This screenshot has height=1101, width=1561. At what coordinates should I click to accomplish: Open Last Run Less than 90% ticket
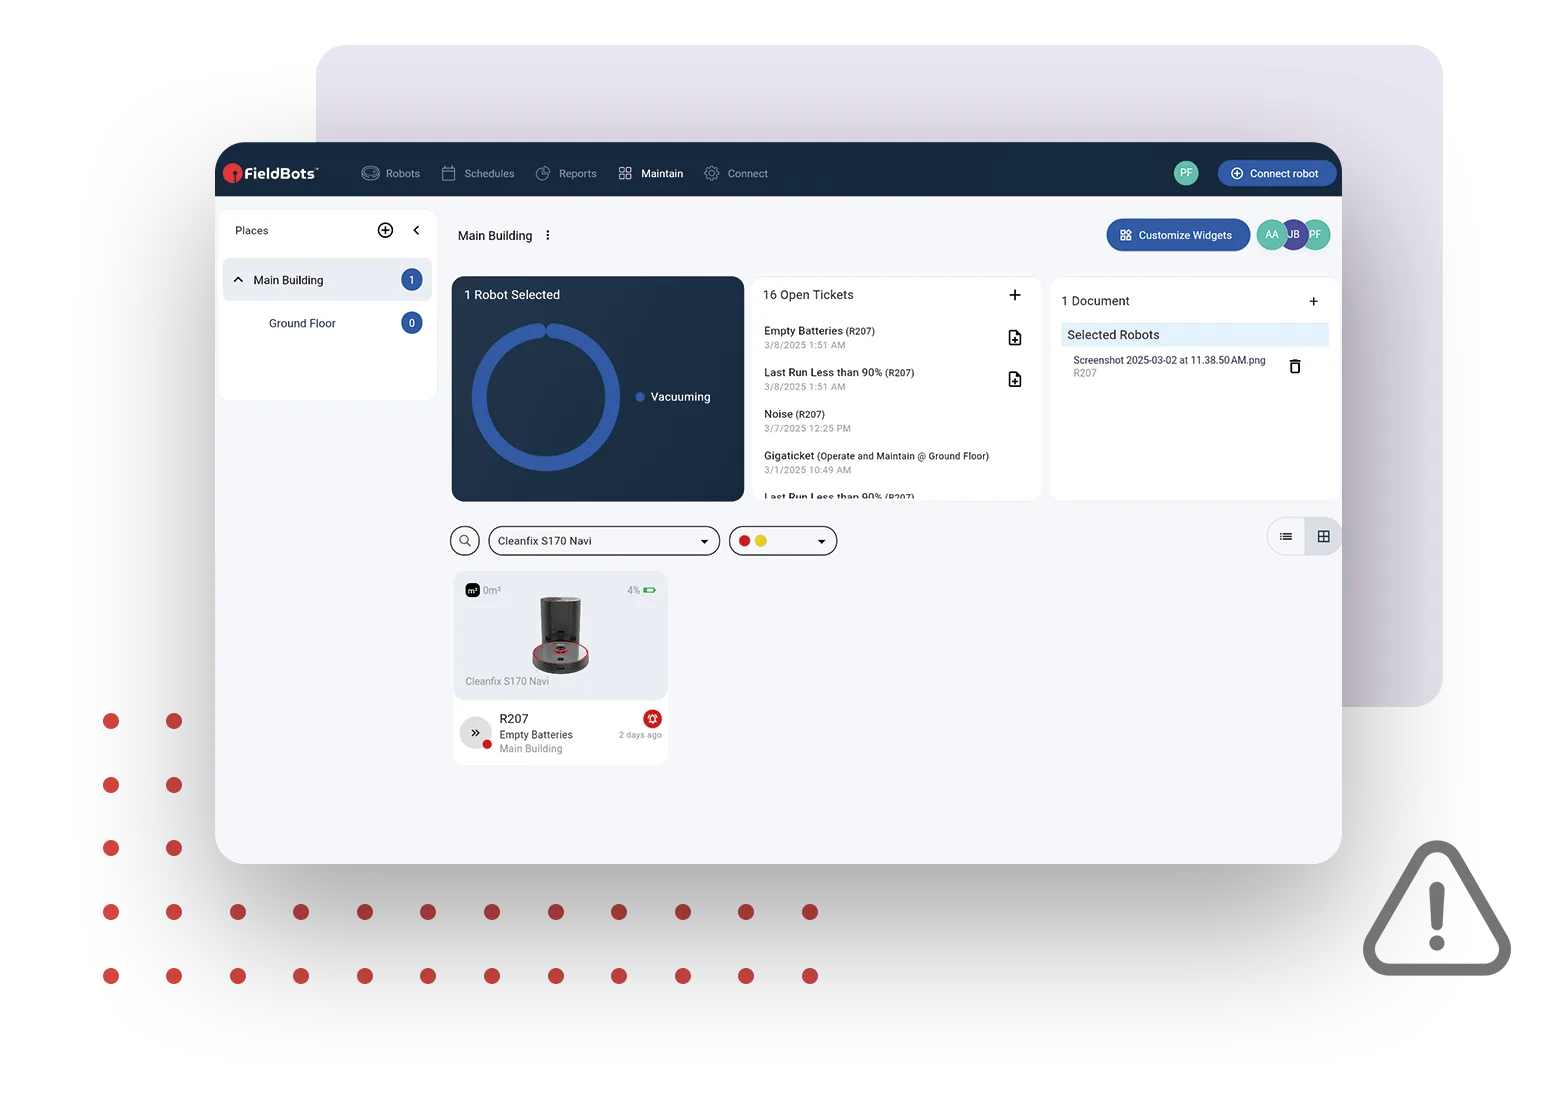coord(839,379)
